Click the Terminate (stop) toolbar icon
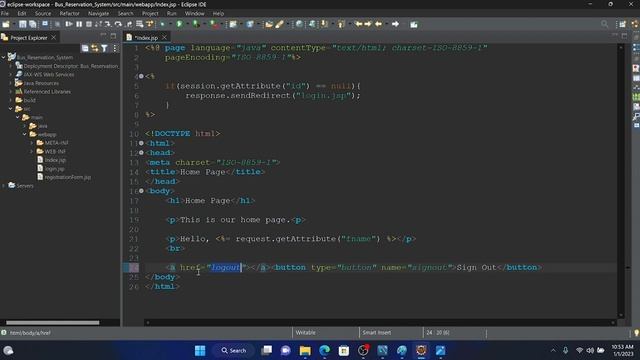The width and height of the screenshot is (640, 360). click(x=89, y=24)
